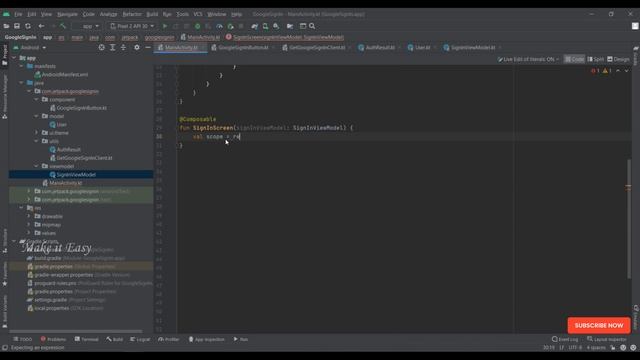Open Project panel gear options
The height and width of the screenshot is (360, 640).
[137, 47]
